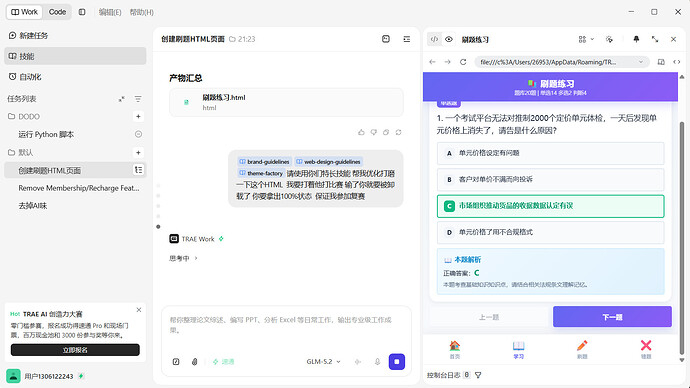Open preview panel icon in chat header

tap(386, 39)
